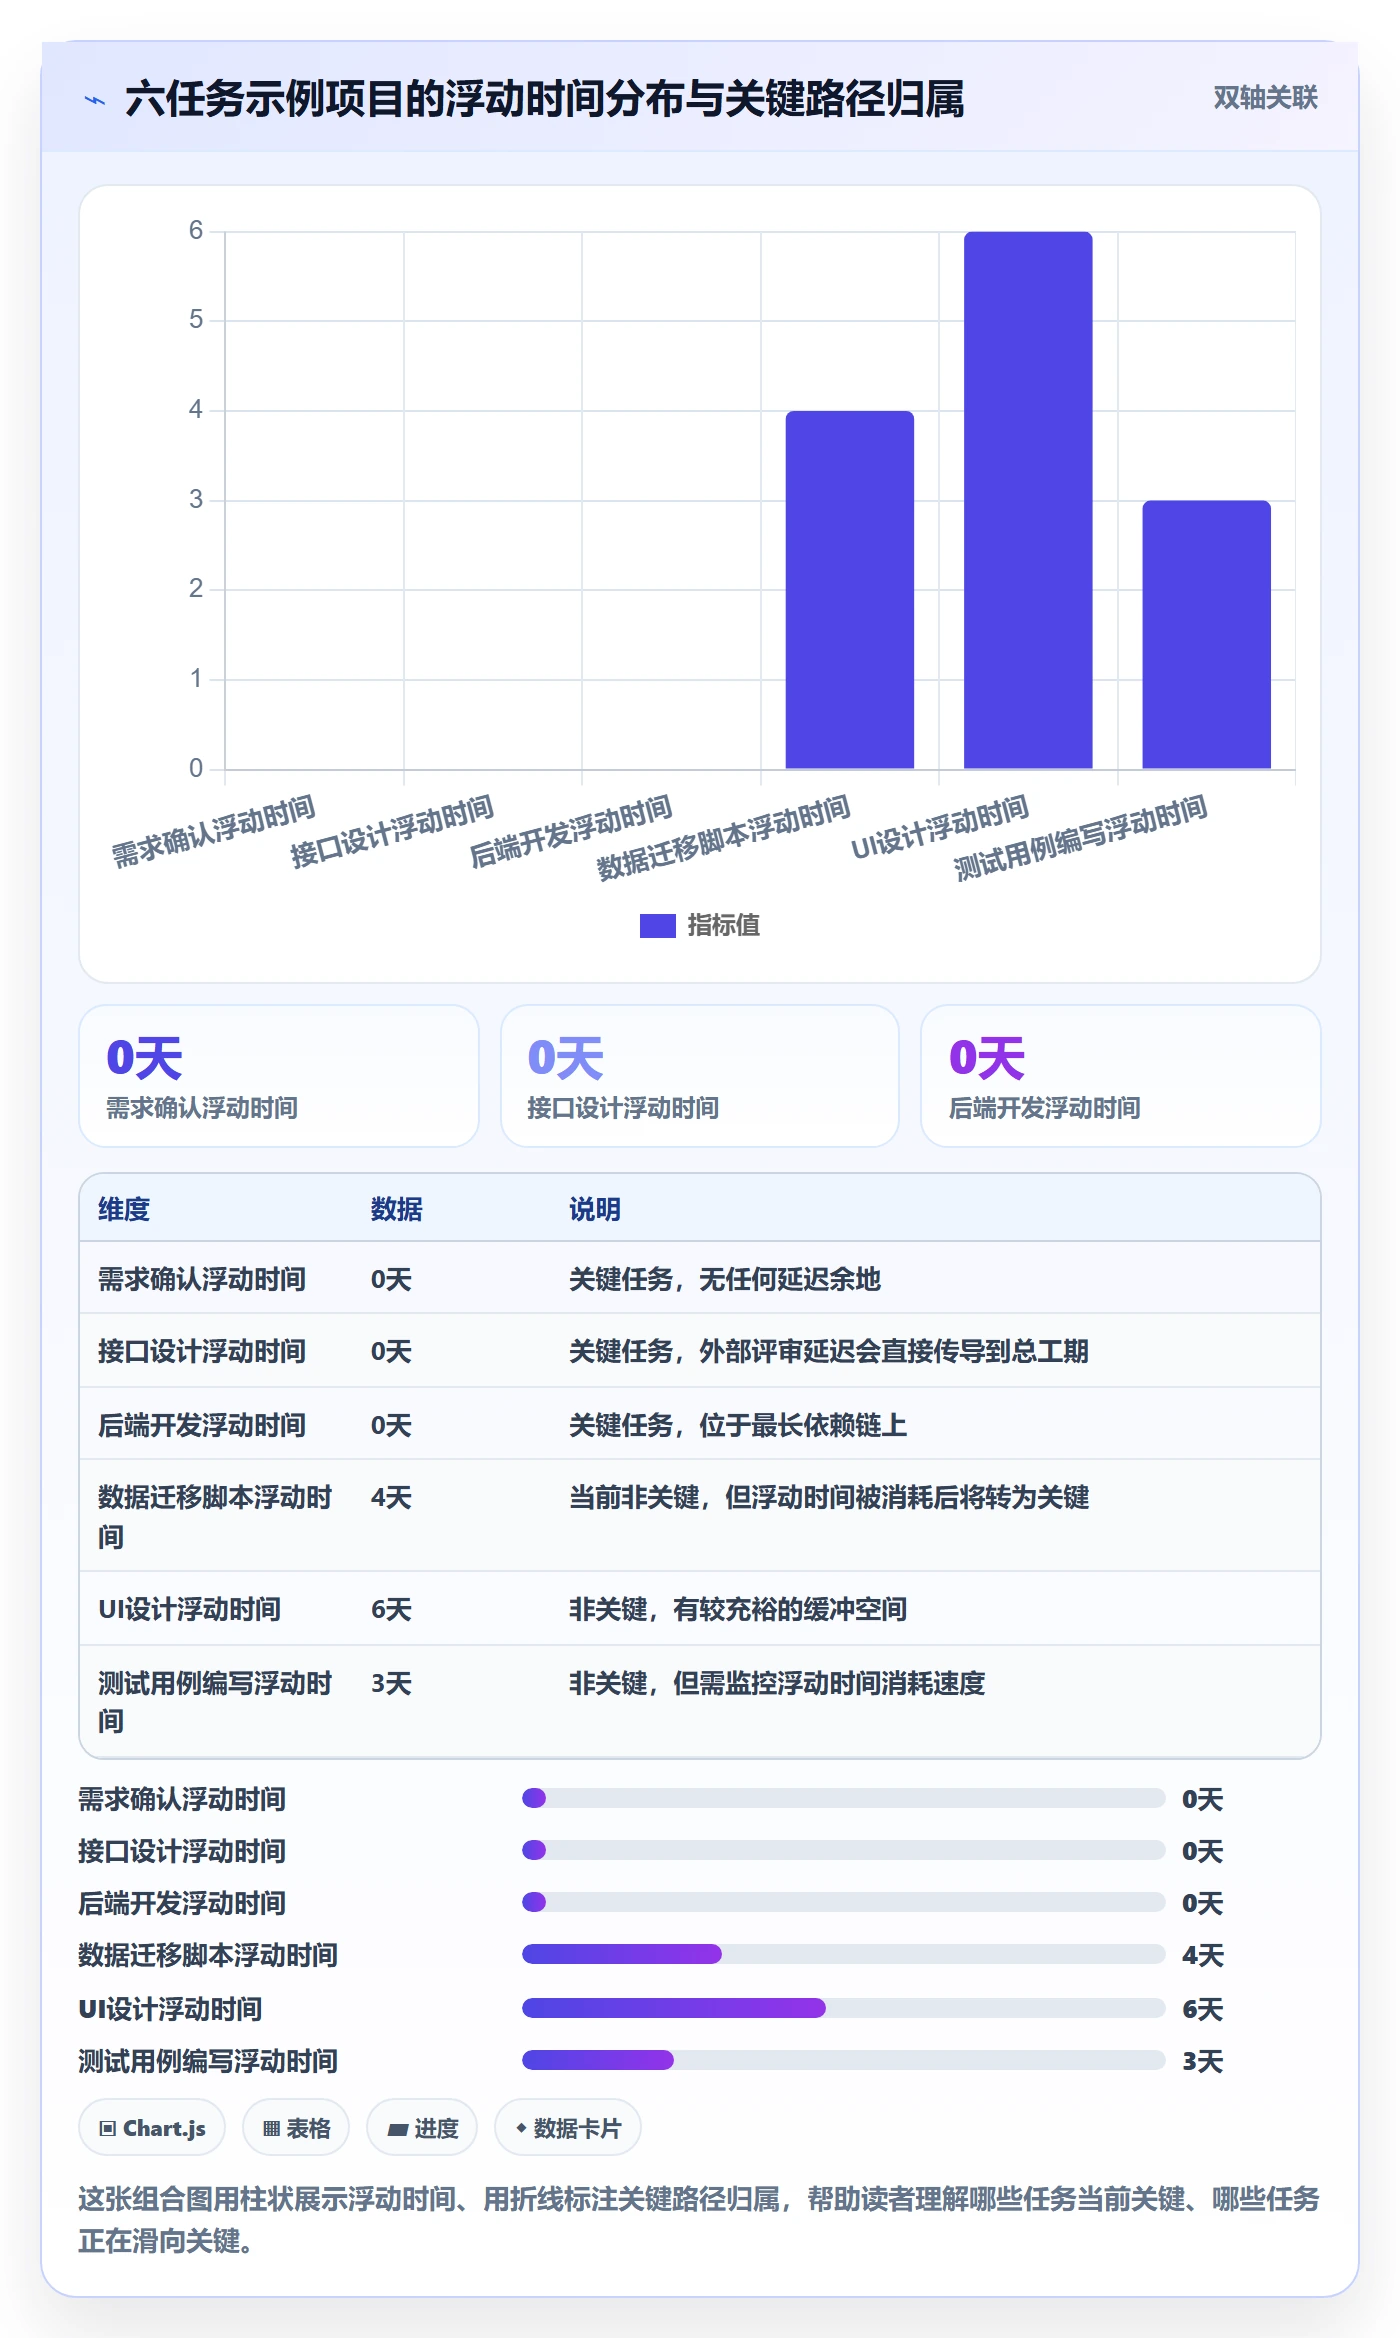This screenshot has height=2338, width=1400.
Task: Click the 测试用例编写浮动时间 progress bar
Action: [x=843, y=2060]
